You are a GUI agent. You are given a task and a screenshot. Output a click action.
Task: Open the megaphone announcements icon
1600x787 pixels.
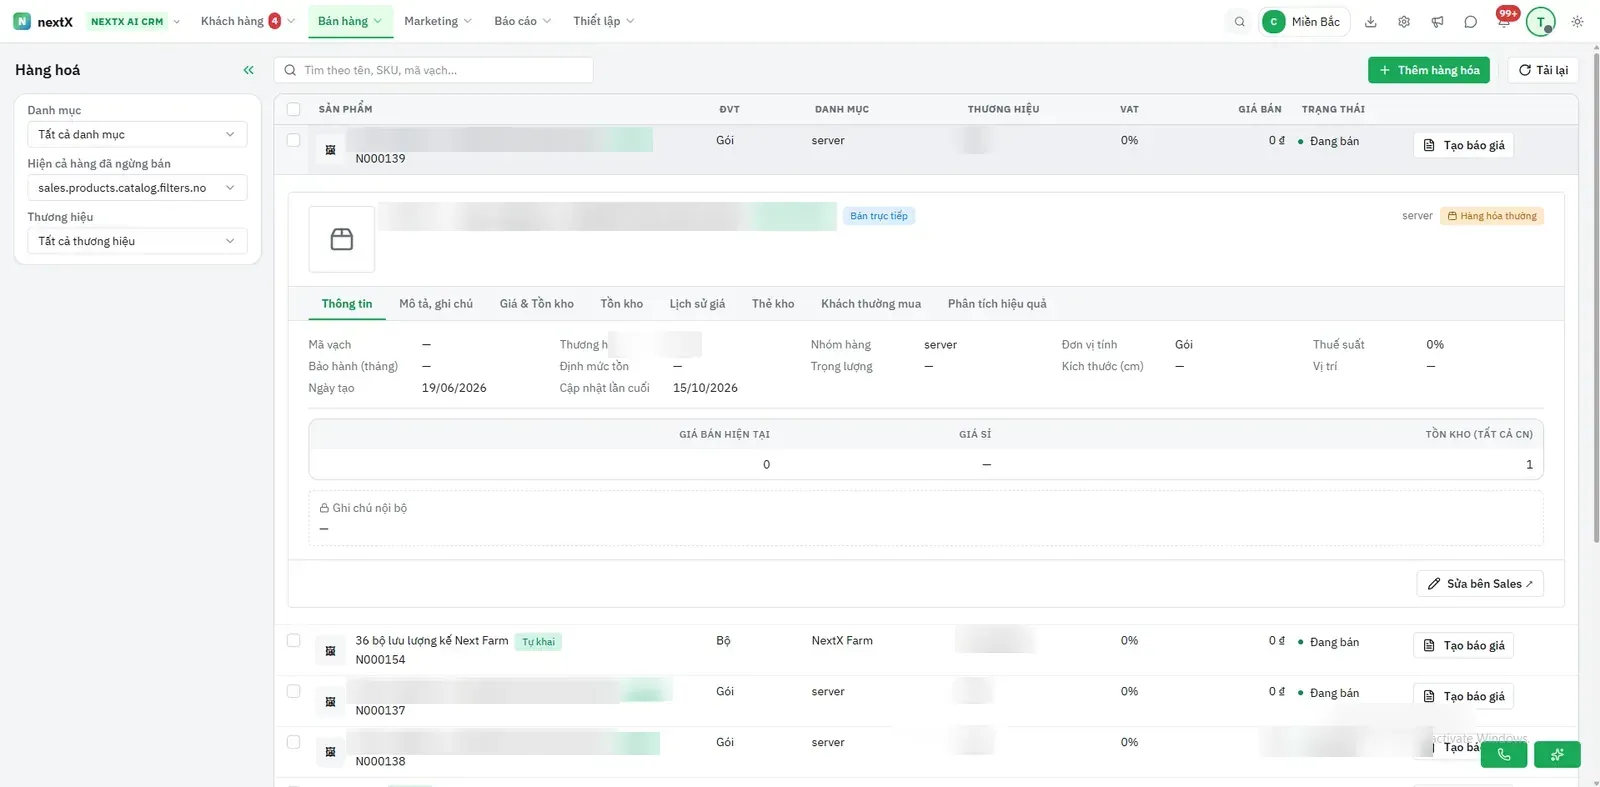click(1437, 22)
